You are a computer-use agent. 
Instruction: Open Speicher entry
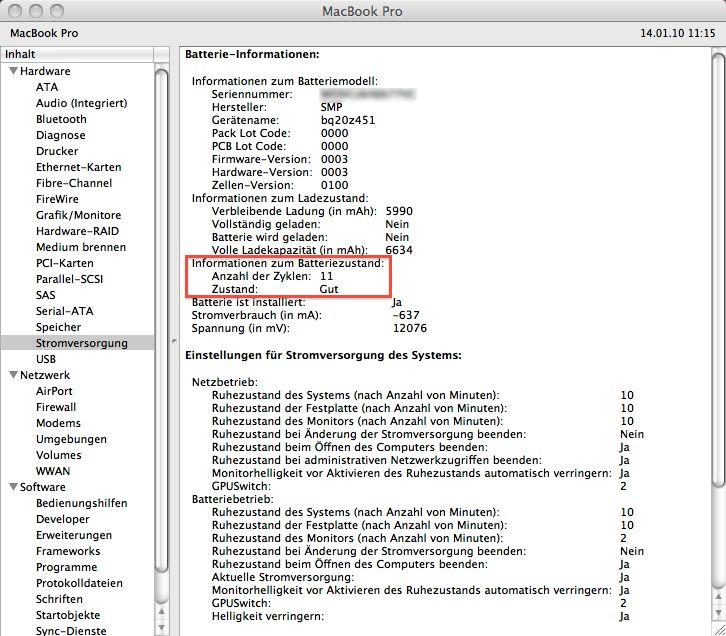[x=58, y=327]
